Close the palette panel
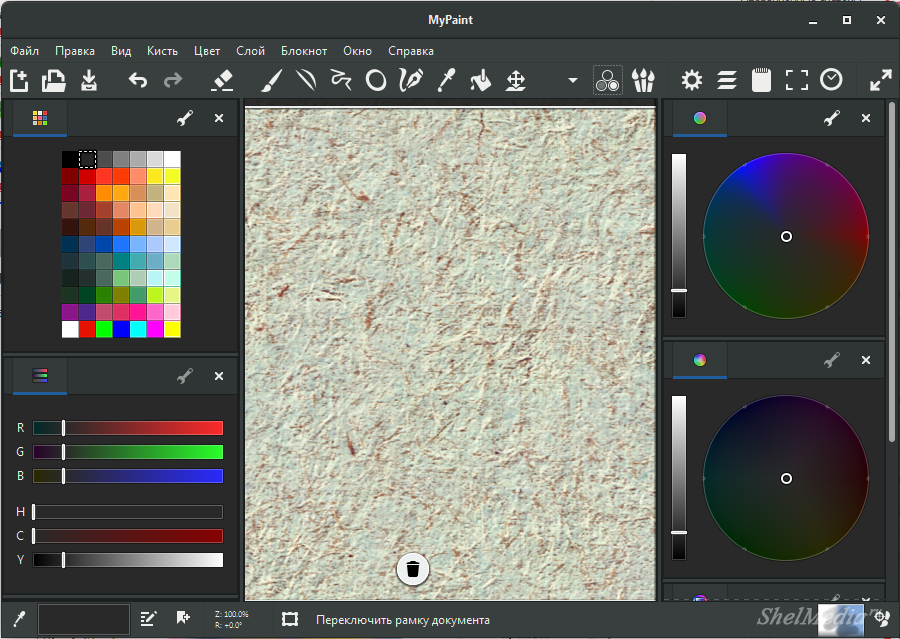Screen dimensions: 900x639 [x=219, y=118]
